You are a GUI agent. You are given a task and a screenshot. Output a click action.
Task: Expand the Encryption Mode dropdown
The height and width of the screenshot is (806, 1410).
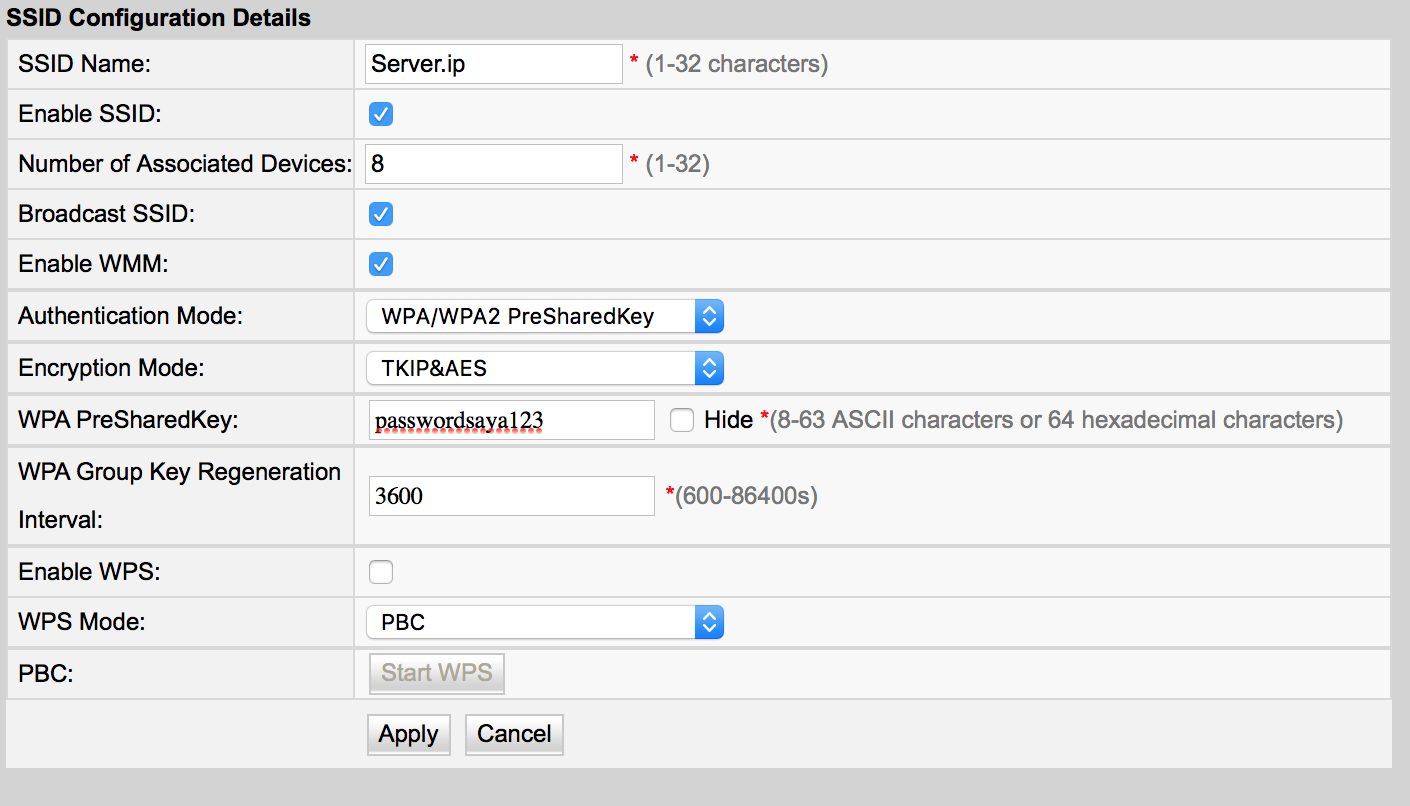tap(544, 368)
